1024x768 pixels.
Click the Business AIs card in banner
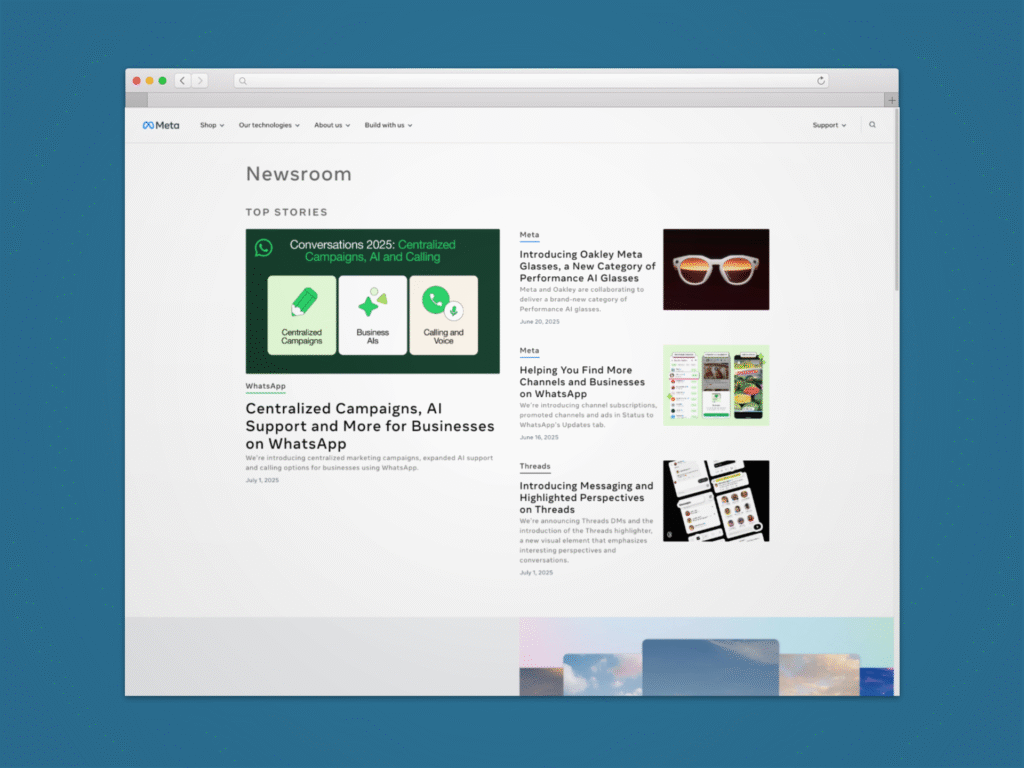(x=373, y=315)
